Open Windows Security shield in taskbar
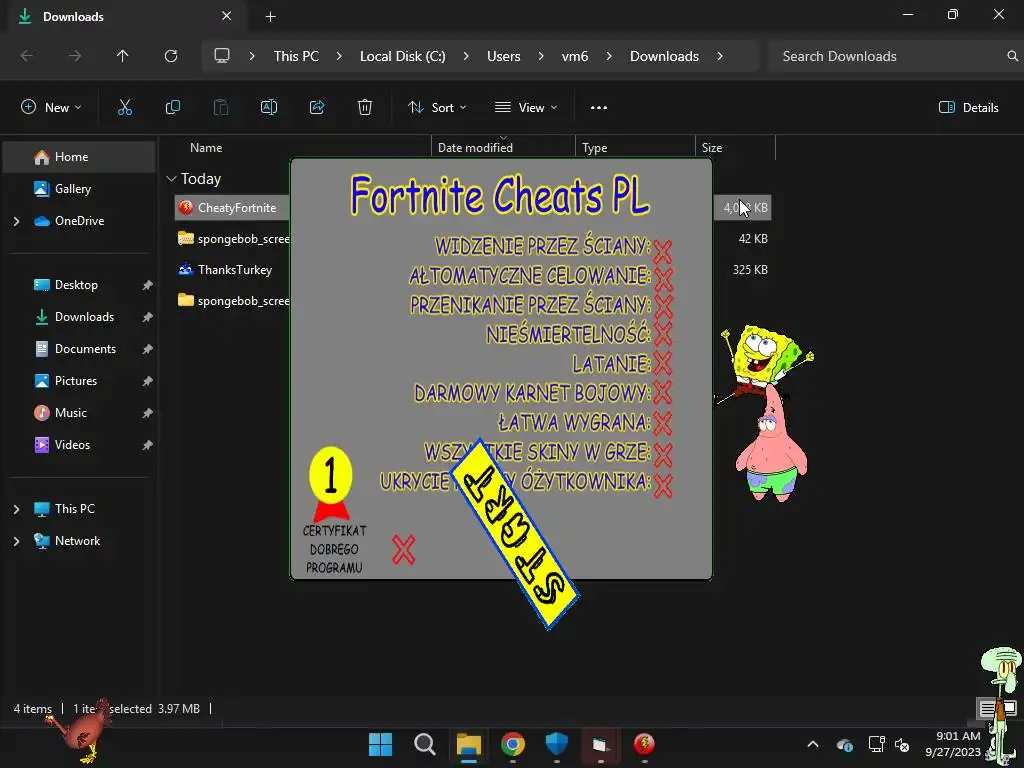The width and height of the screenshot is (1024, 768). pyautogui.click(x=556, y=744)
